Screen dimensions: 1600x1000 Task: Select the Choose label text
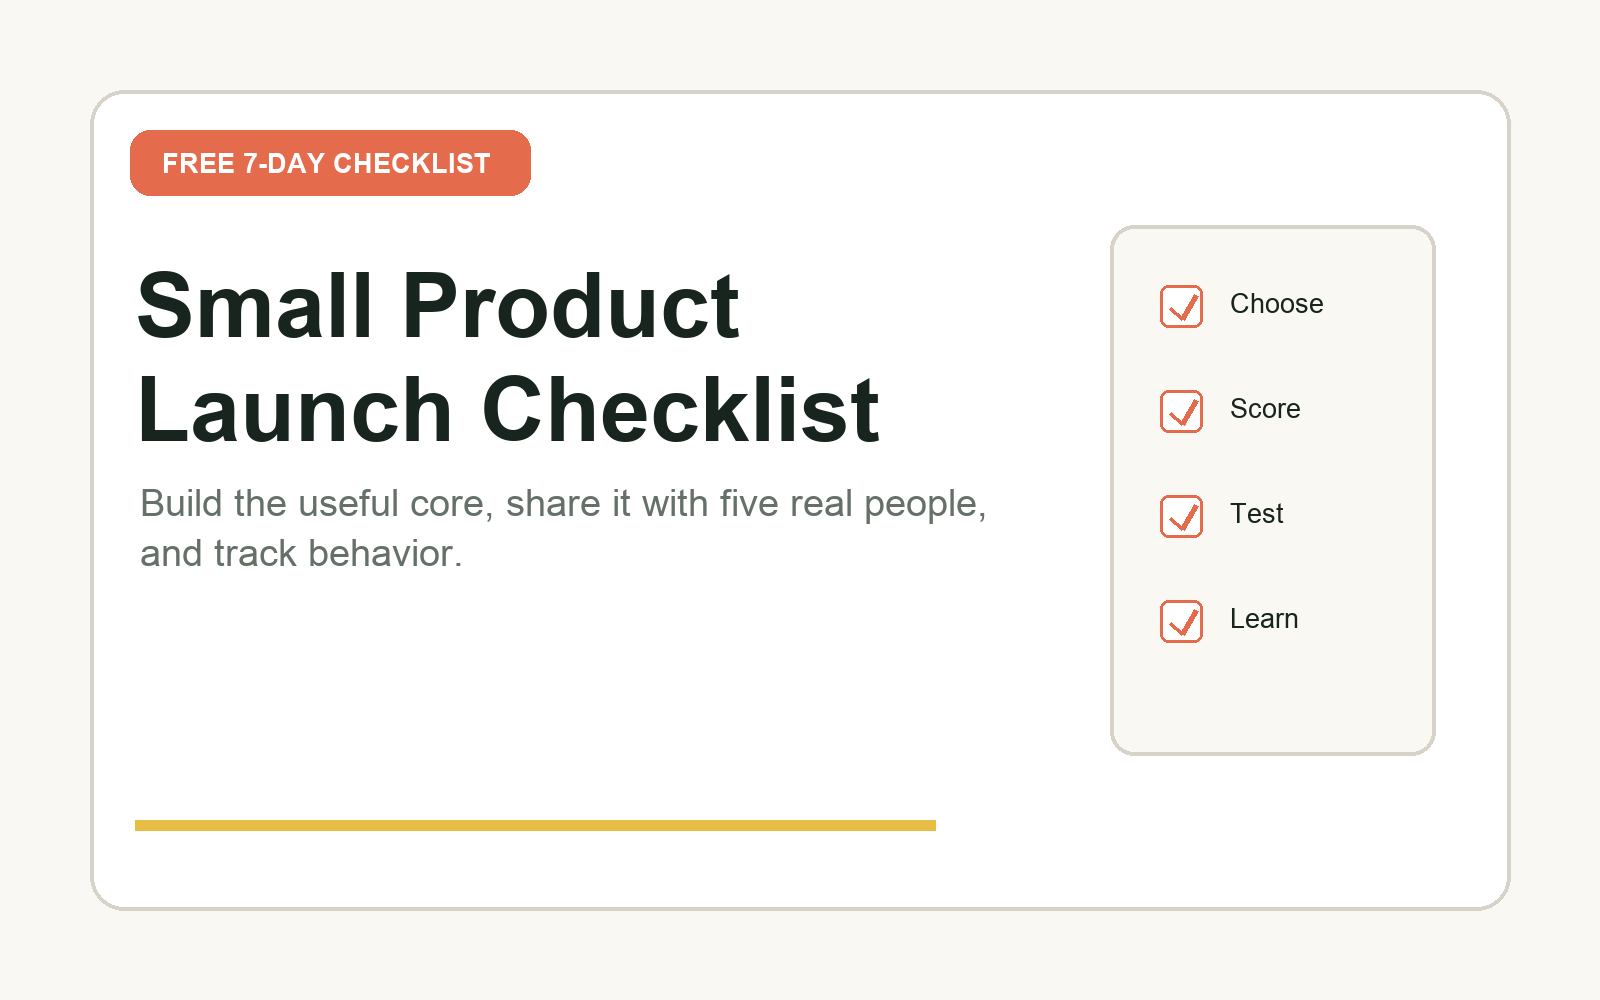click(1276, 304)
